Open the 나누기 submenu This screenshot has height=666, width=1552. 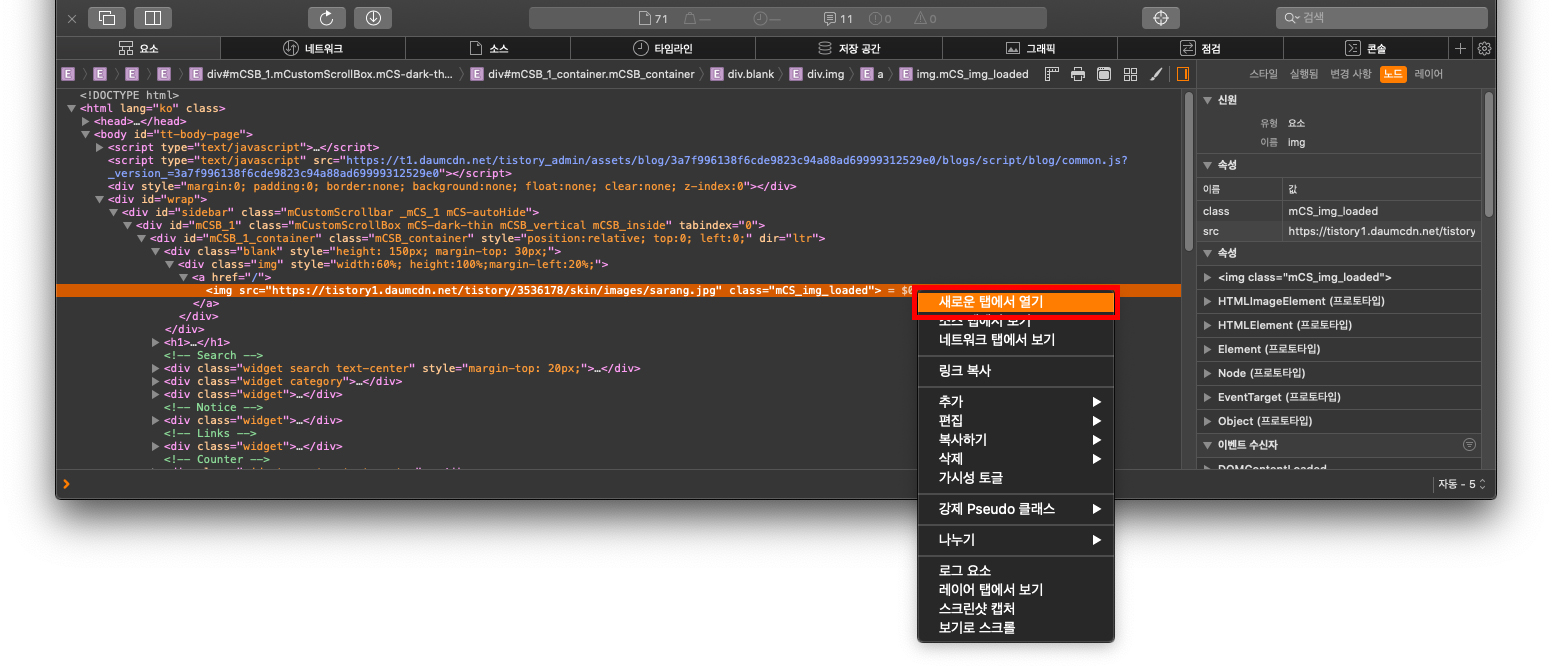tap(1015, 539)
